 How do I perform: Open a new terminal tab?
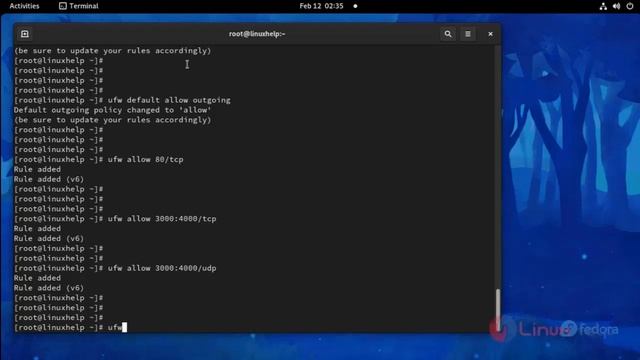point(25,34)
